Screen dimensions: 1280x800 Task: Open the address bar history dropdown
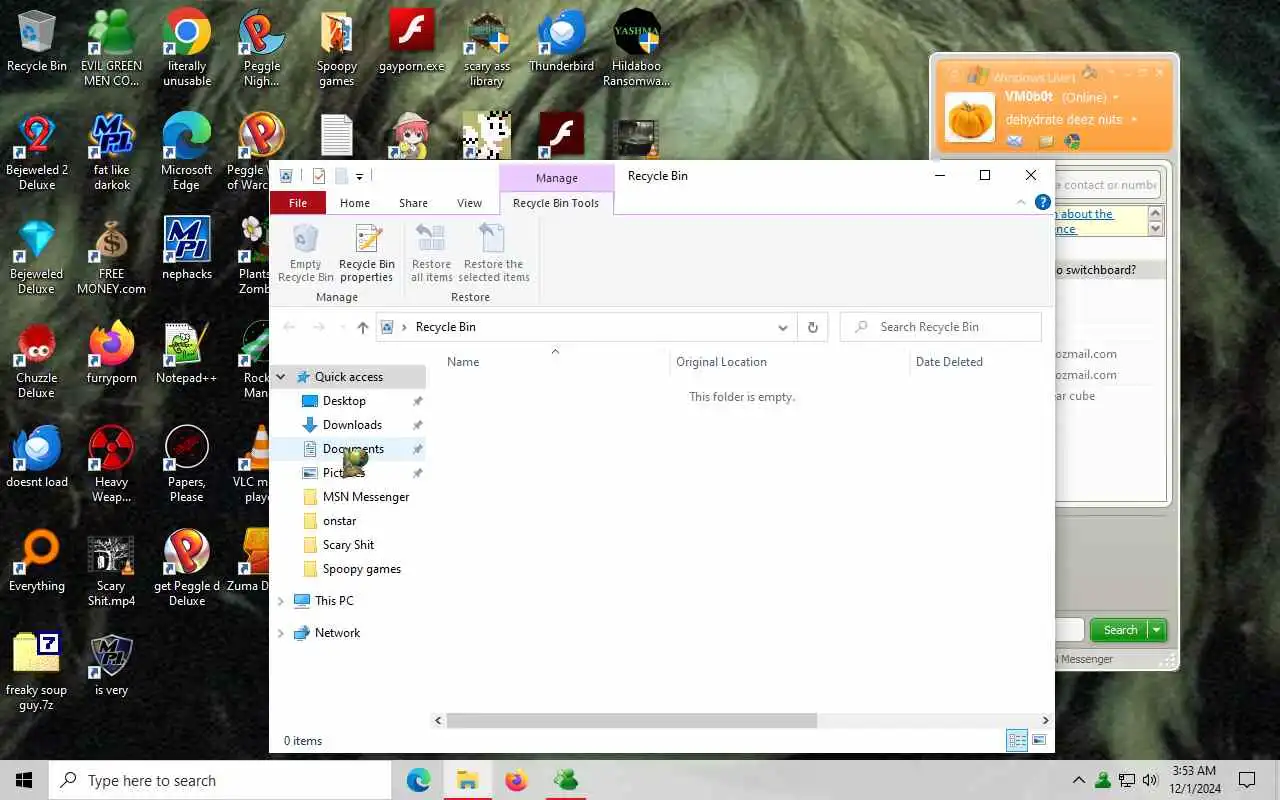[x=782, y=327]
